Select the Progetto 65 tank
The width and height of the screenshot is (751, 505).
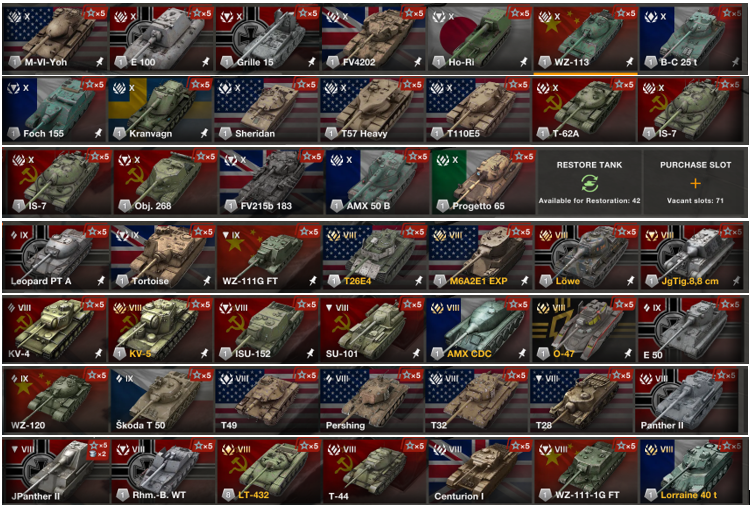[x=483, y=182]
